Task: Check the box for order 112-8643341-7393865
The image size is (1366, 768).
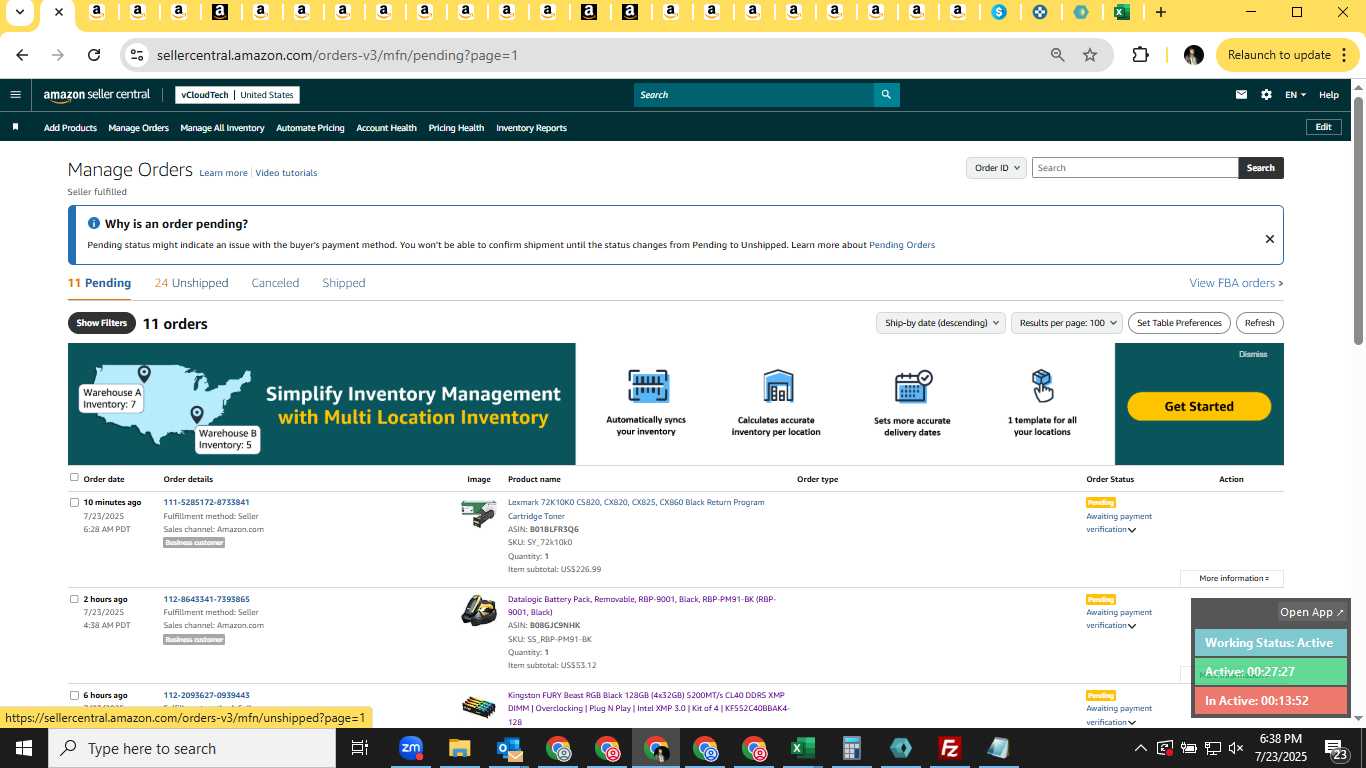Action: click(74, 599)
